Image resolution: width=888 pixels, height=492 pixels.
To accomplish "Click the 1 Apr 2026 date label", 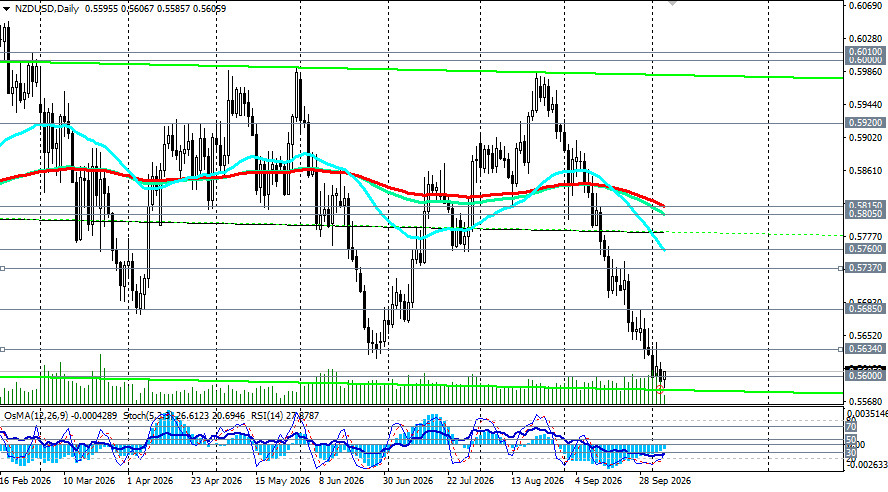I will [151, 481].
